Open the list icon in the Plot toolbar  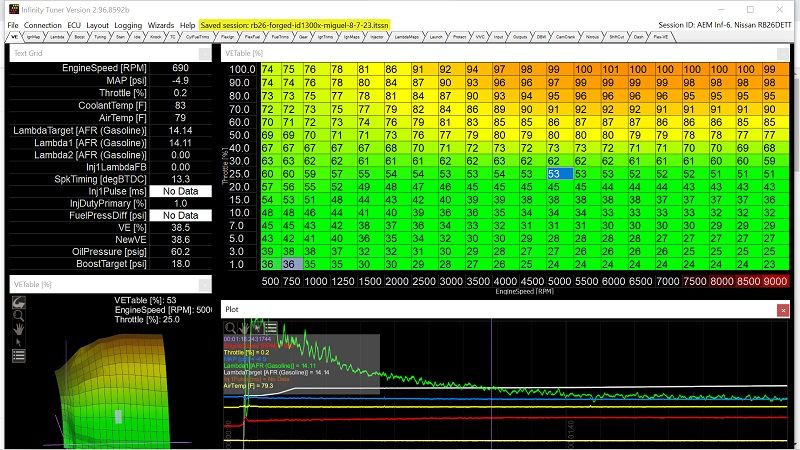point(271,326)
